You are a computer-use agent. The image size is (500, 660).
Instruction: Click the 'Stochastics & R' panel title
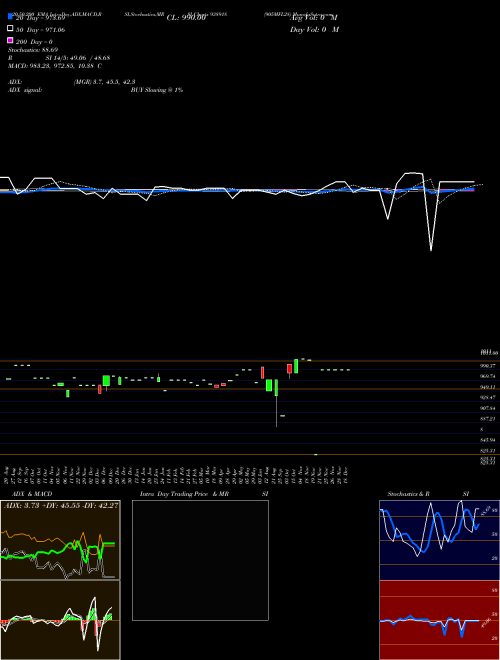point(409,494)
